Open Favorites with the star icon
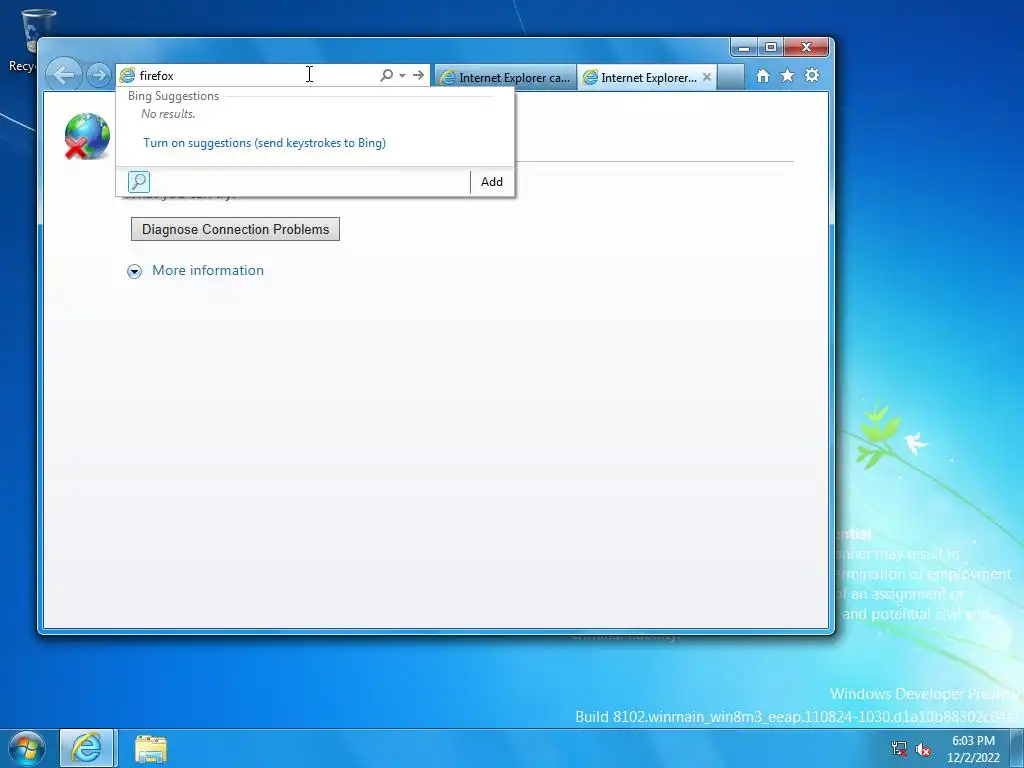This screenshot has height=768, width=1024. (788, 76)
